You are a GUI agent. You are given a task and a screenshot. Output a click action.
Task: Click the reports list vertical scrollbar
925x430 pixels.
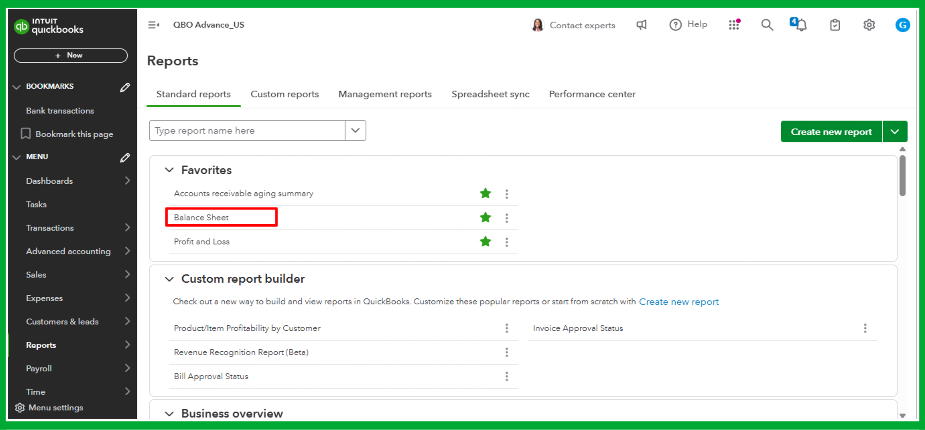pos(902,176)
